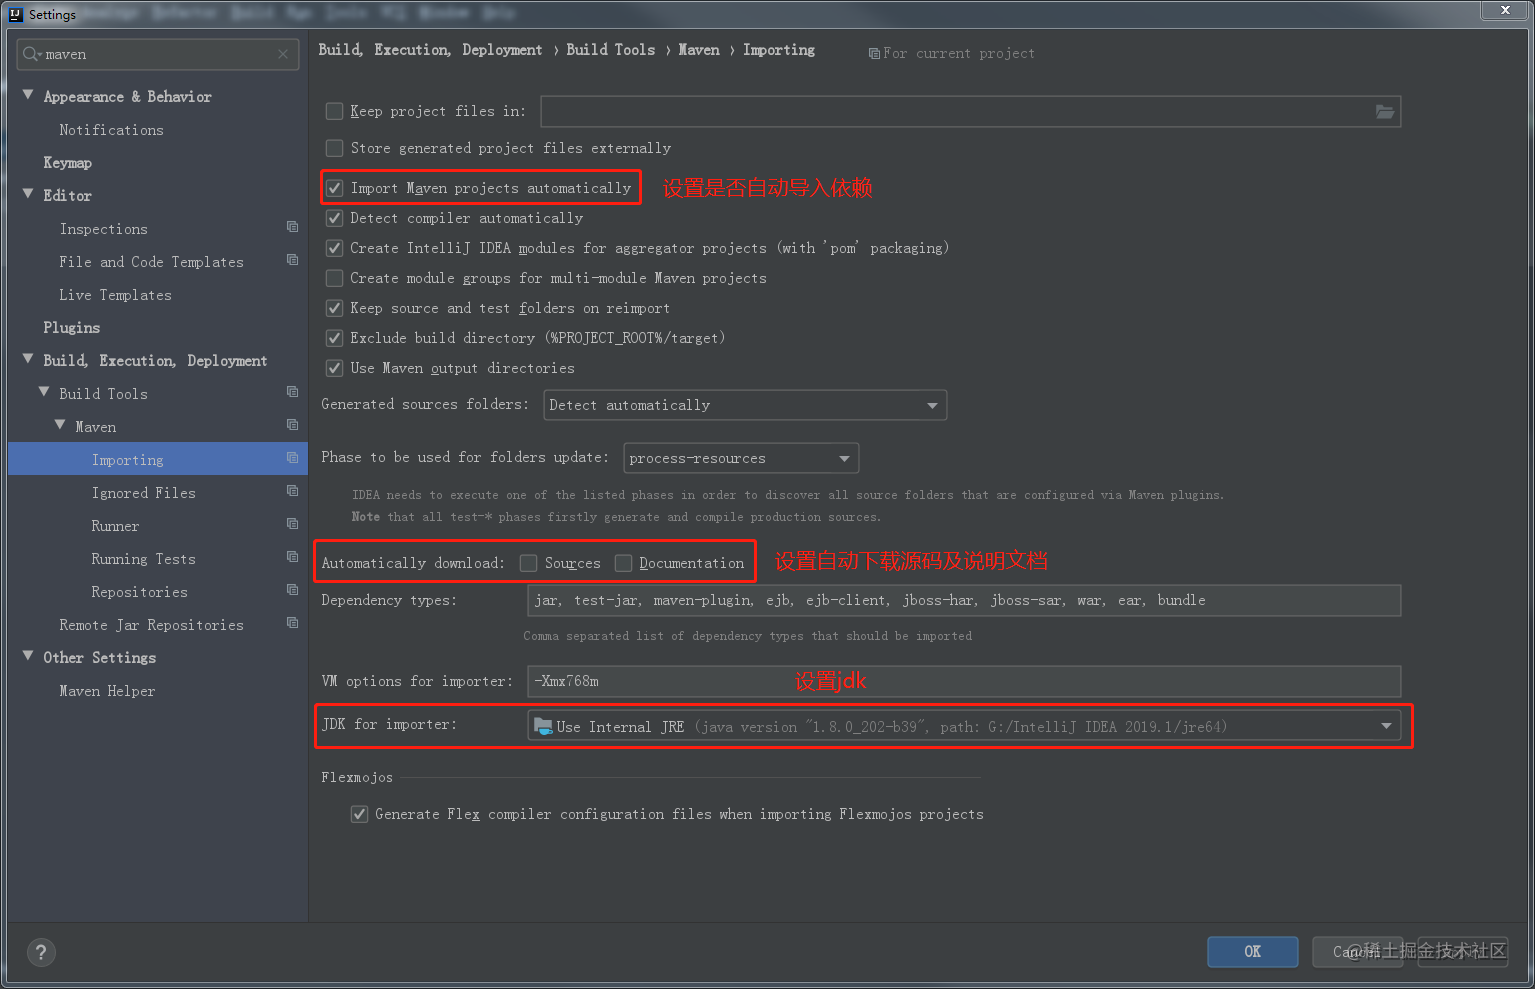Image resolution: width=1535 pixels, height=989 pixels.
Task: Toggle Generate Flex compiler configuration files
Action: tap(359, 814)
